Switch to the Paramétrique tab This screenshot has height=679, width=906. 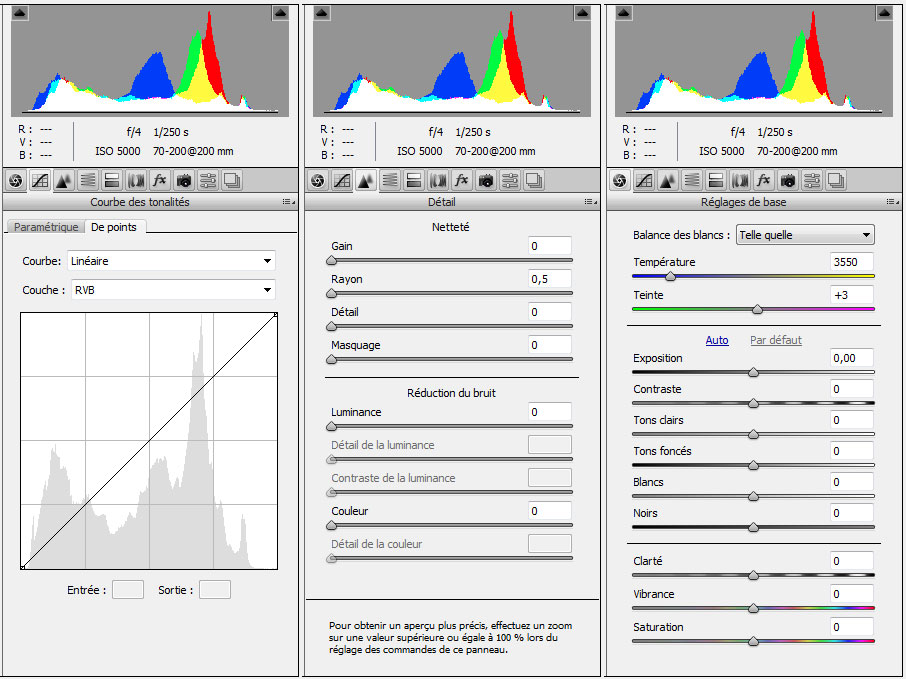[x=46, y=227]
